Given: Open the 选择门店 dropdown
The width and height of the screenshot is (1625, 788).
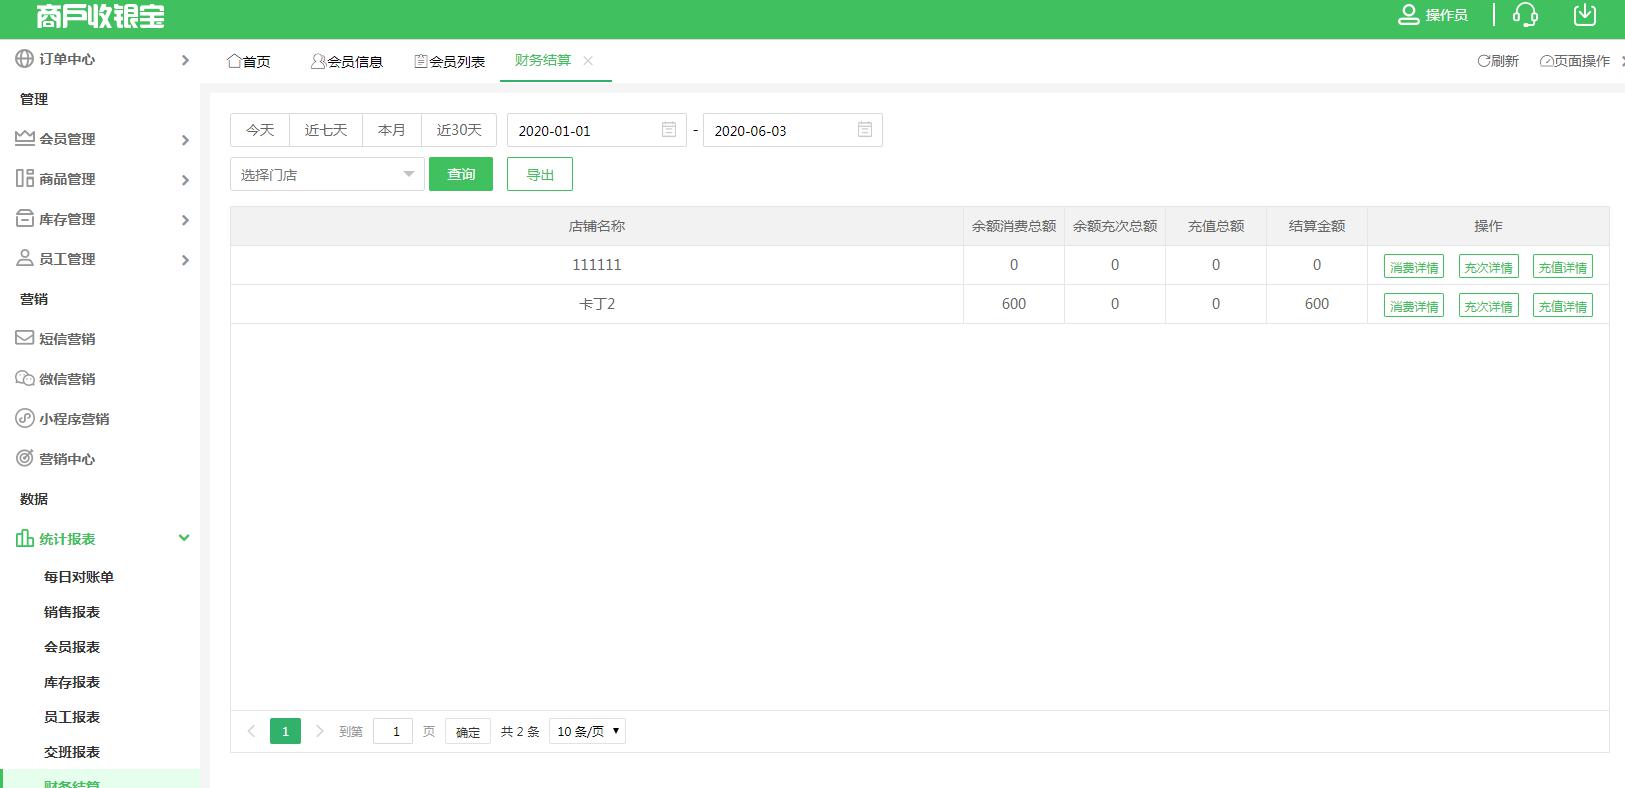Looking at the screenshot, I should click(x=327, y=175).
